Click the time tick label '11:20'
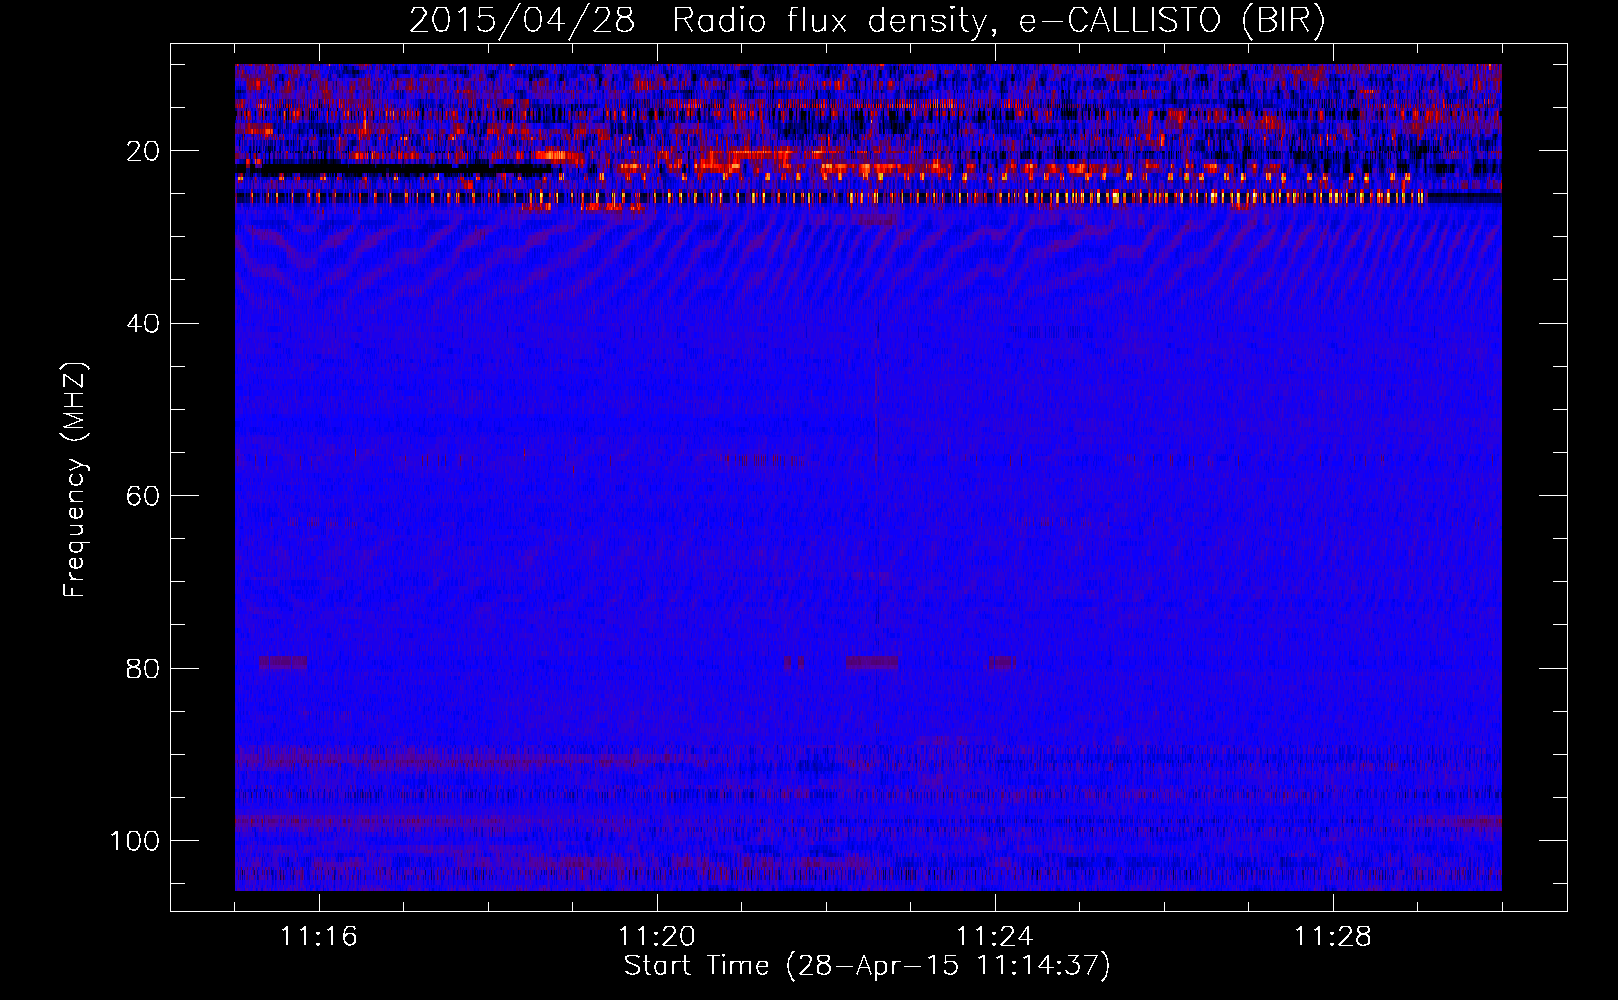The height and width of the screenshot is (1000, 1618). pos(657,937)
